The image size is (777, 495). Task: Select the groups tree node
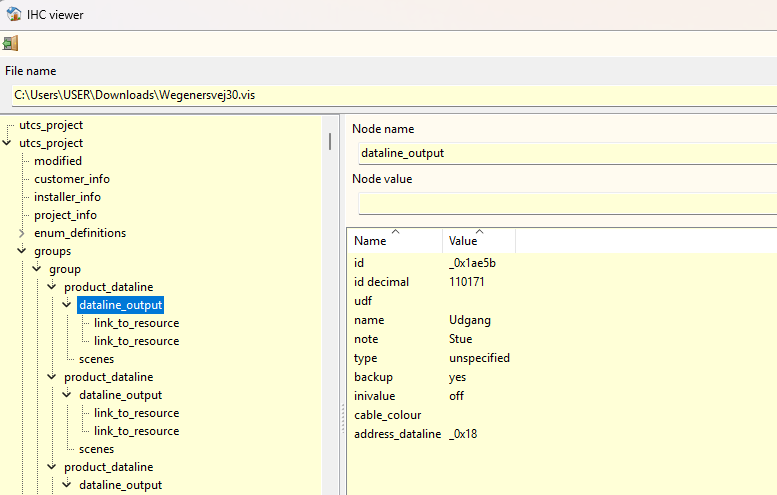(53, 251)
